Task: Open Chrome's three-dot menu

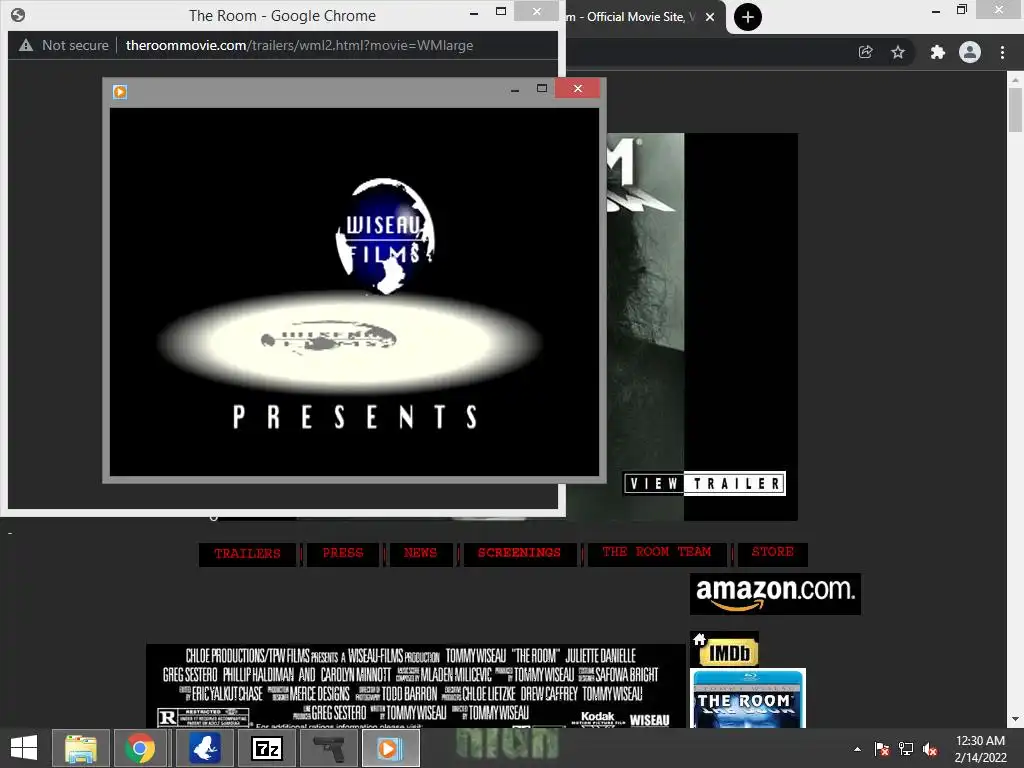Action: click(x=1002, y=52)
